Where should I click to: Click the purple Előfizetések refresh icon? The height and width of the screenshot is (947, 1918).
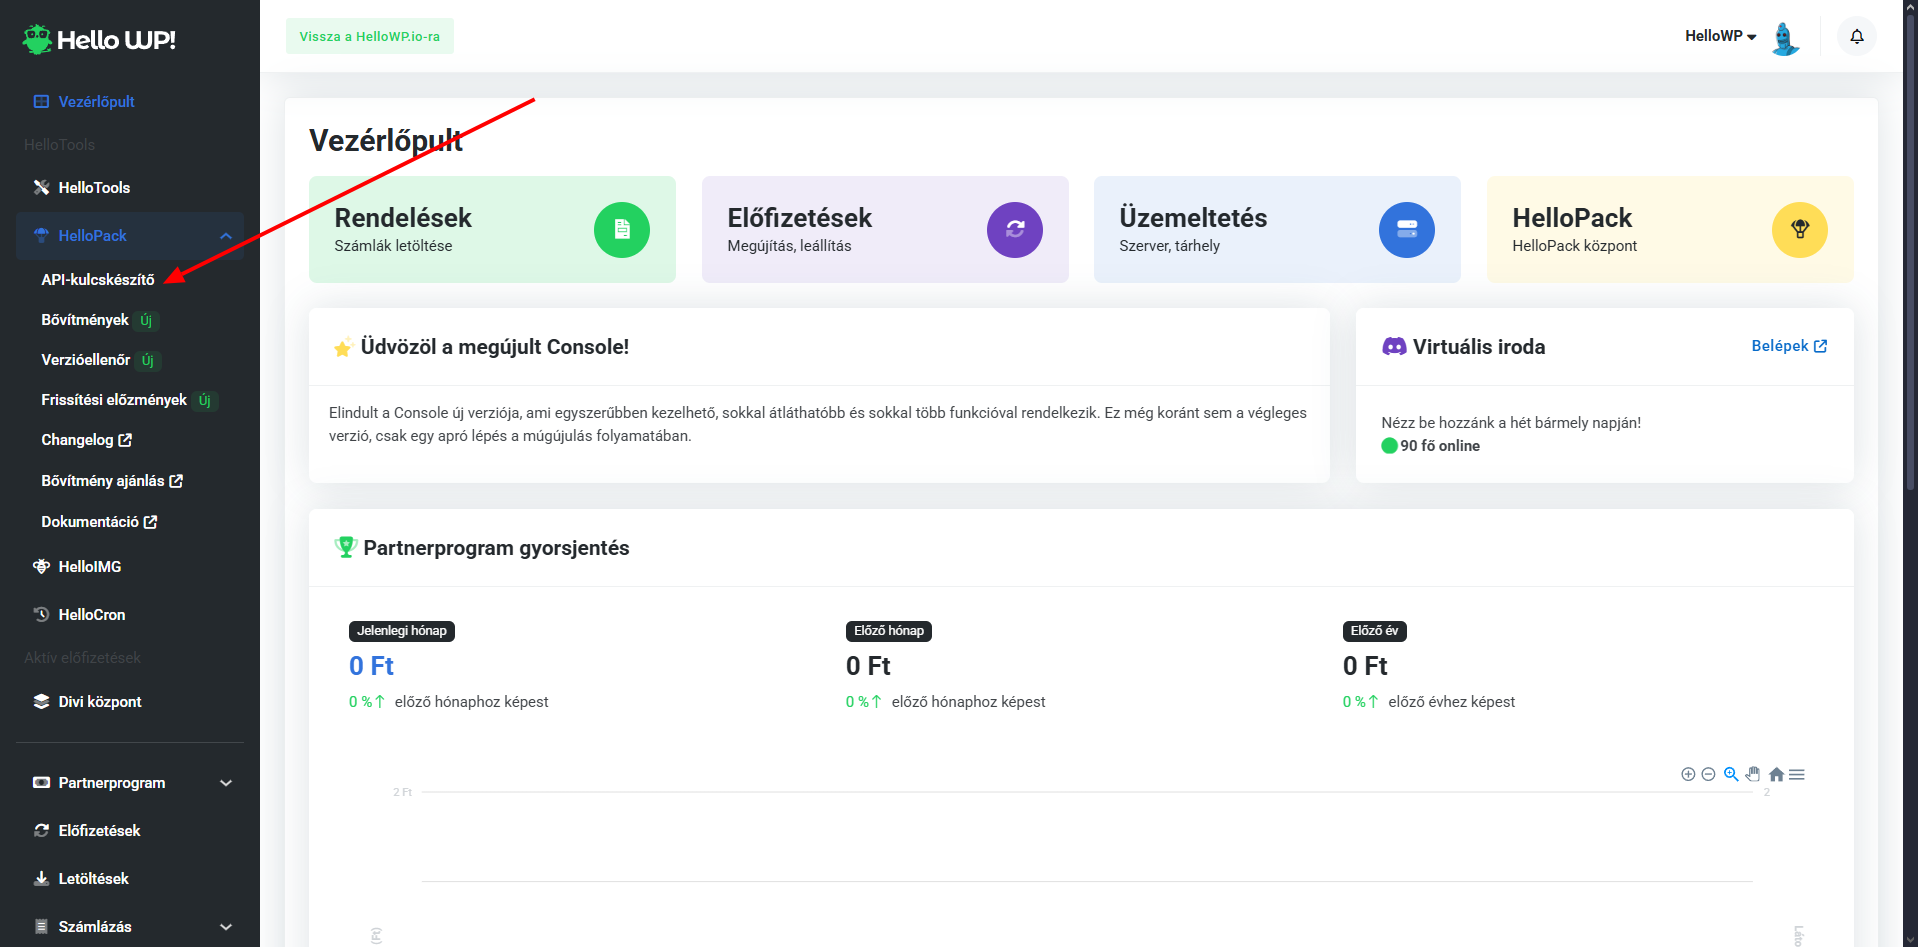(1014, 230)
